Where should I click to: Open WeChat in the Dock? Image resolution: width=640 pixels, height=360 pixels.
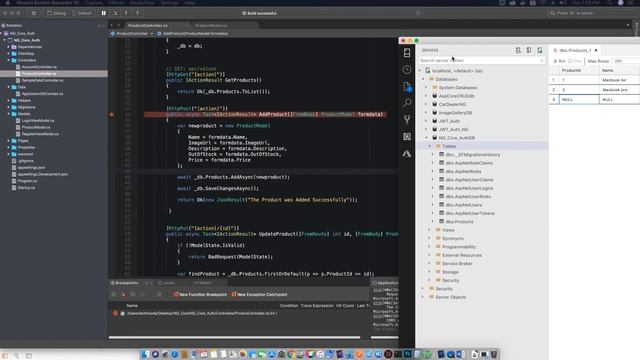pos(262,354)
